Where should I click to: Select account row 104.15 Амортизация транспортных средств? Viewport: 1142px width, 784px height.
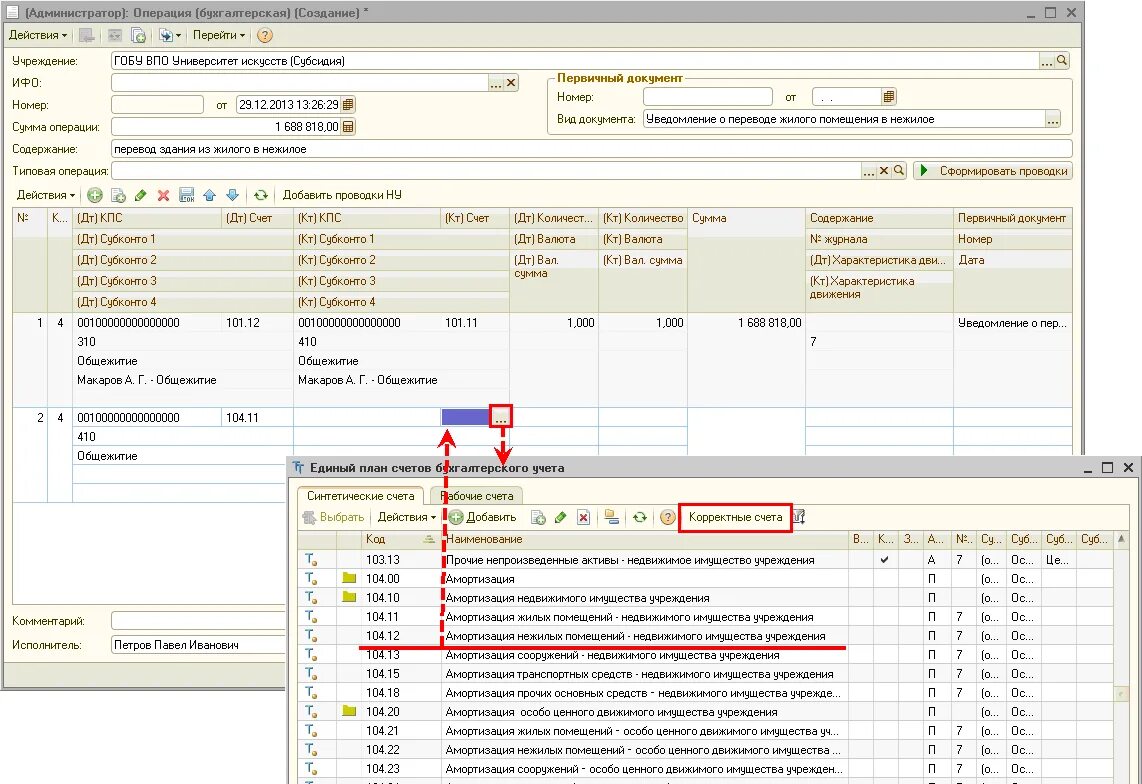705,674
